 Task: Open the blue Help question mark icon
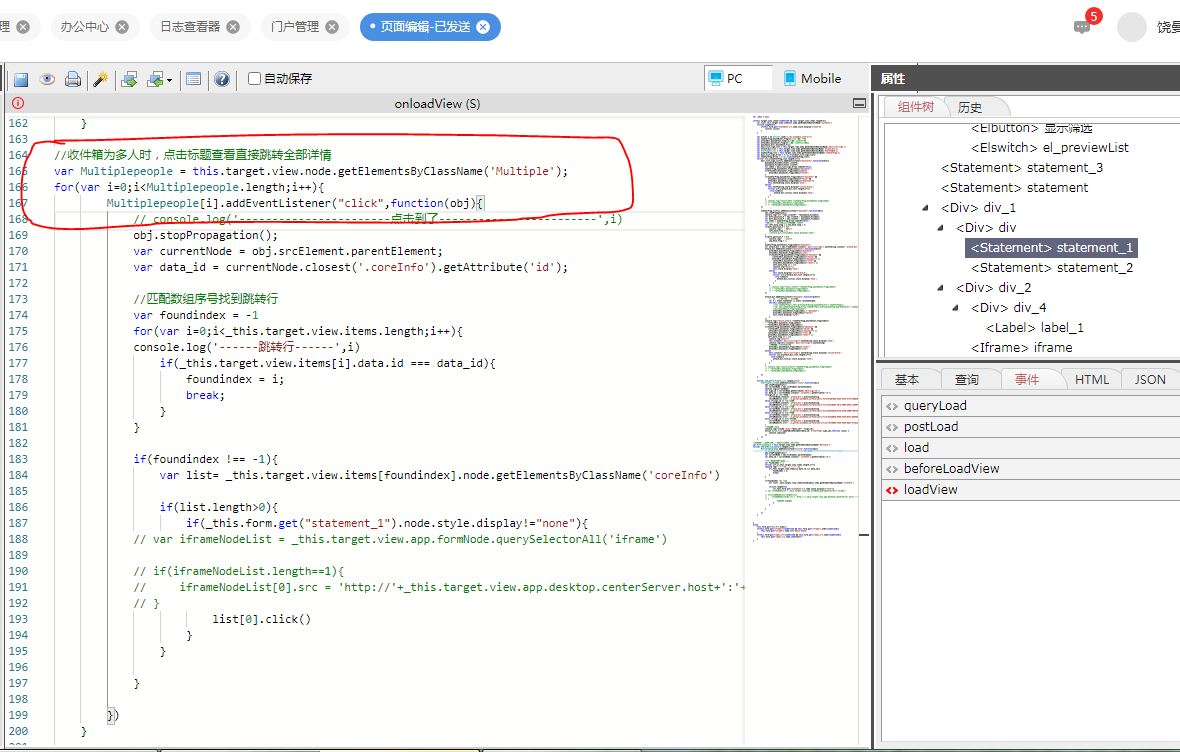click(221, 79)
